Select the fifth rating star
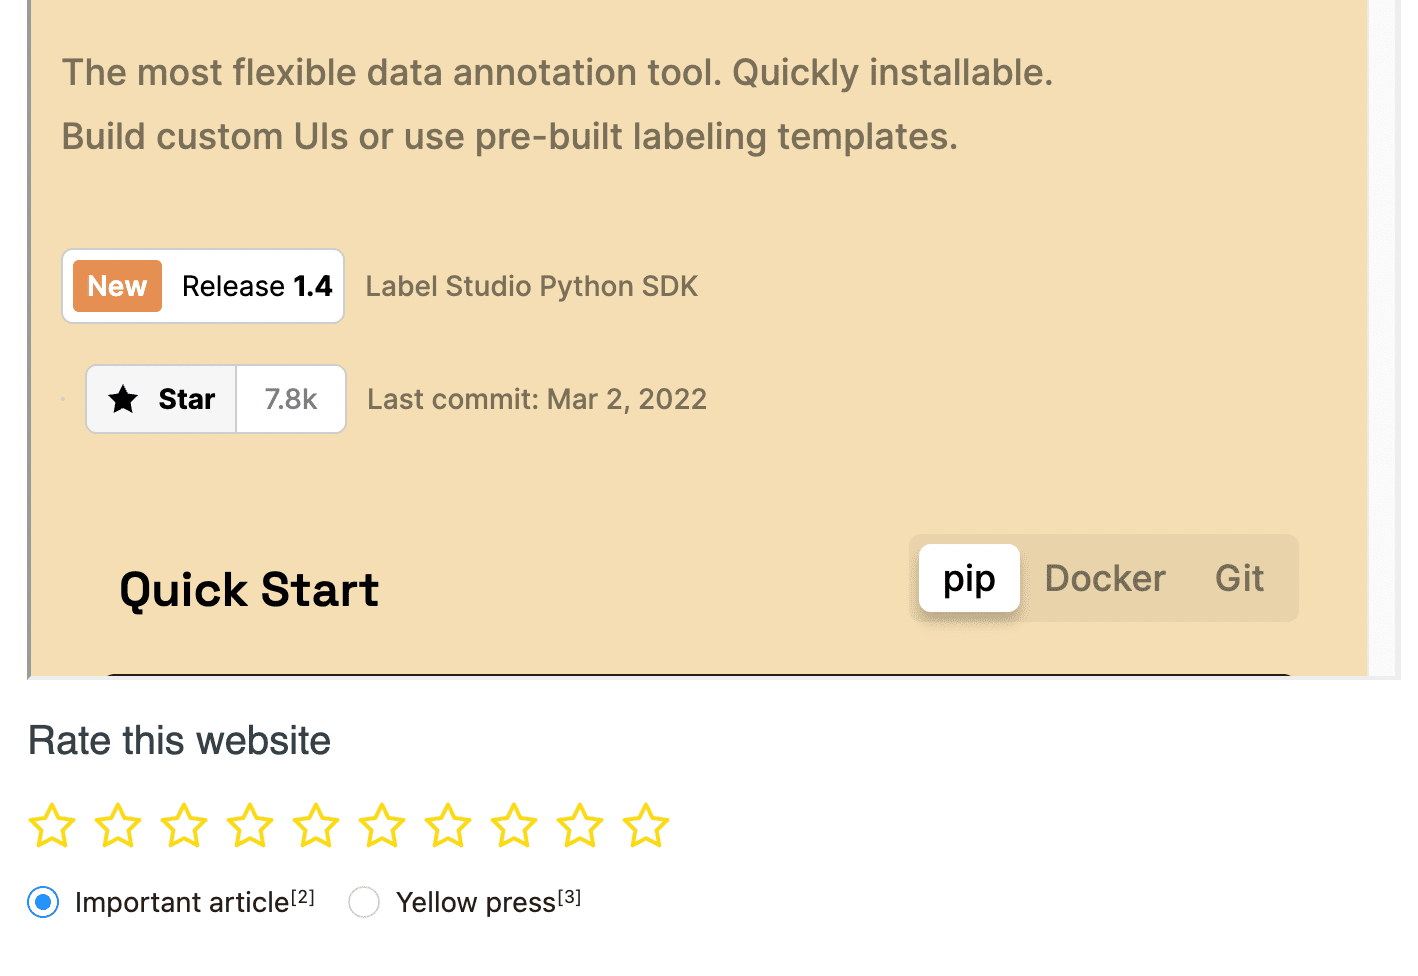Viewport: 1418px width, 976px height. pos(316,826)
